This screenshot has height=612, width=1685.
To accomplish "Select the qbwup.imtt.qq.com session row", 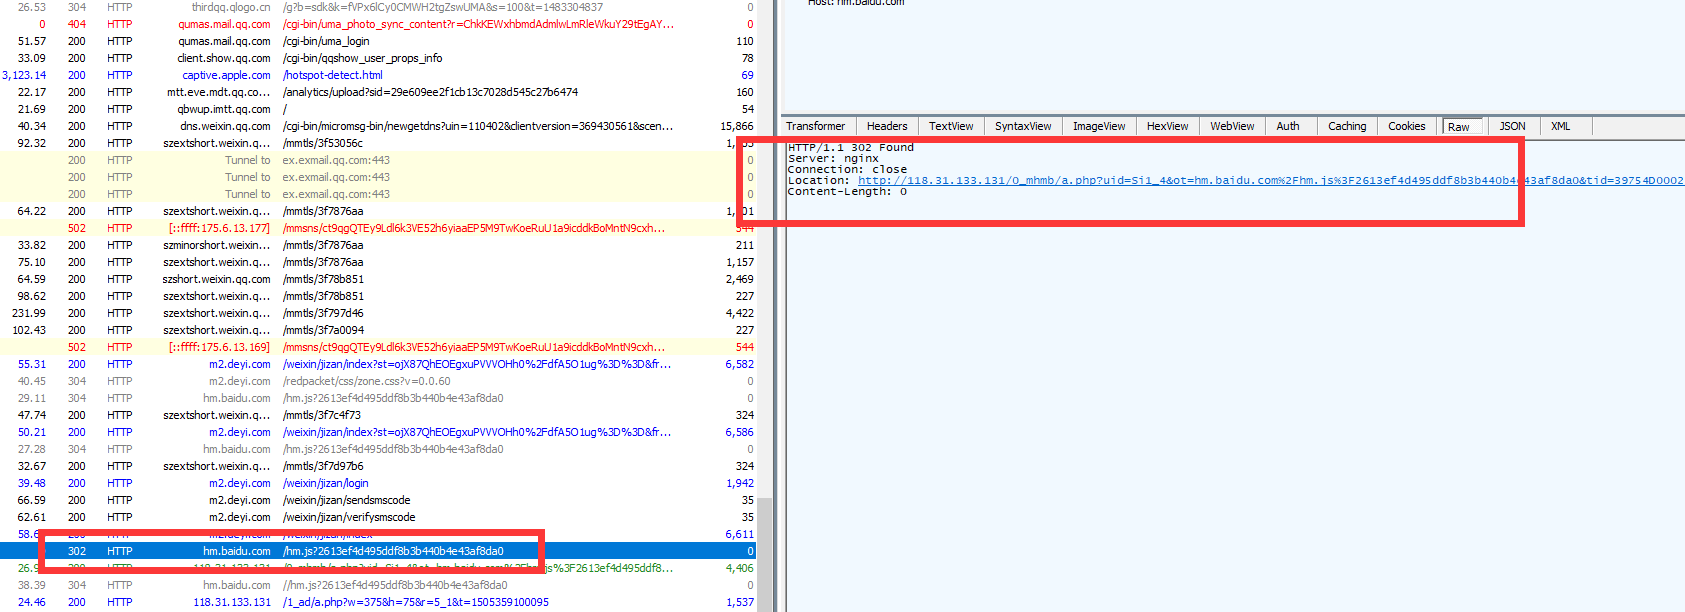I will tap(378, 109).
